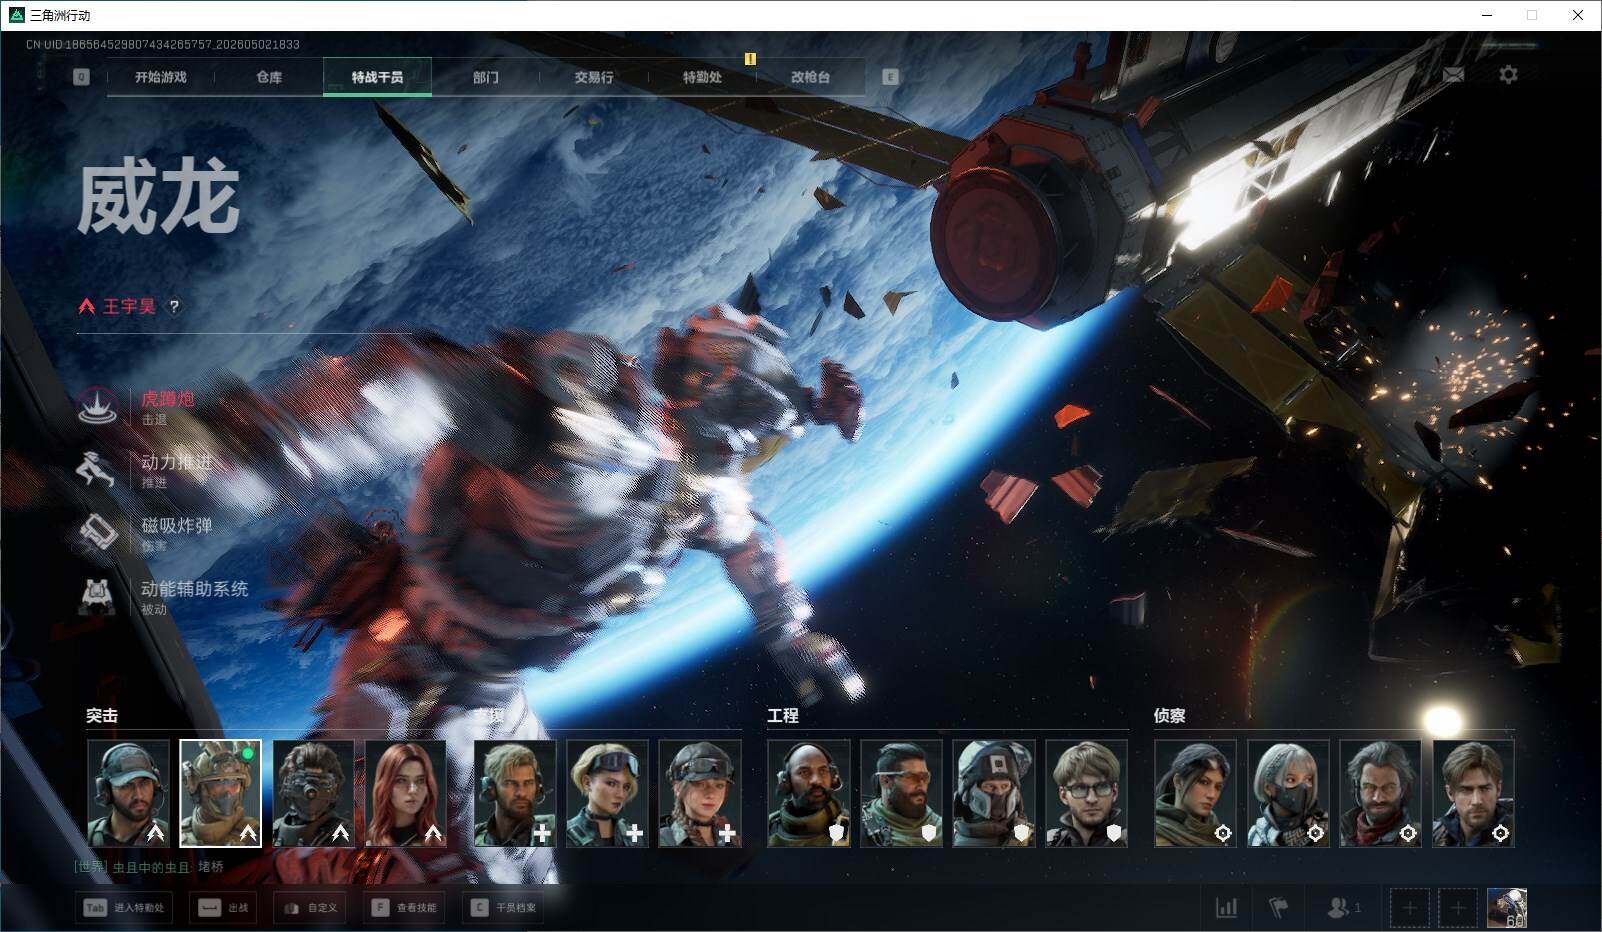This screenshot has width=1602, height=932.
Task: Select the 特战干员 tab
Action: coord(377,77)
